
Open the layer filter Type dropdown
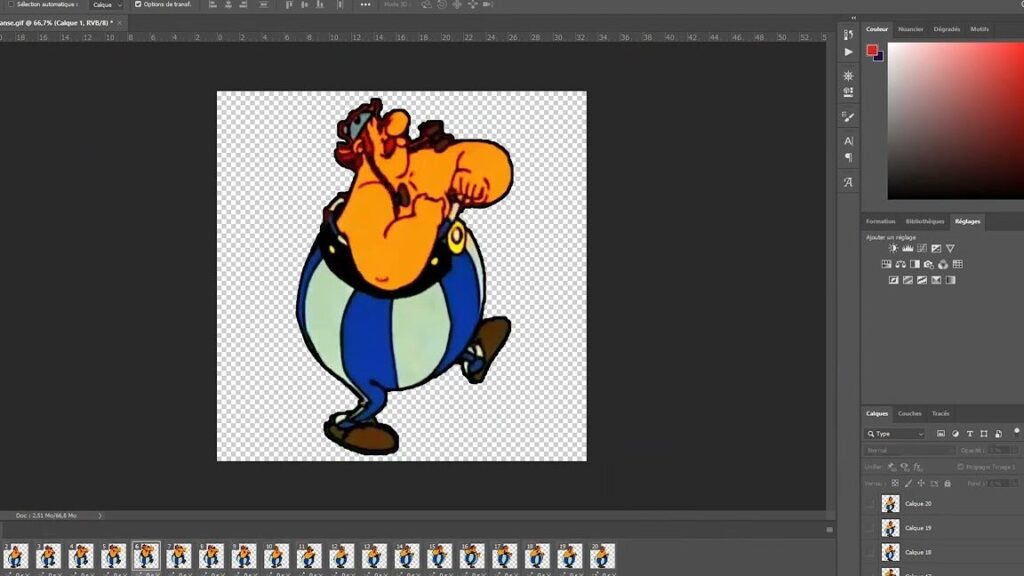coord(895,434)
